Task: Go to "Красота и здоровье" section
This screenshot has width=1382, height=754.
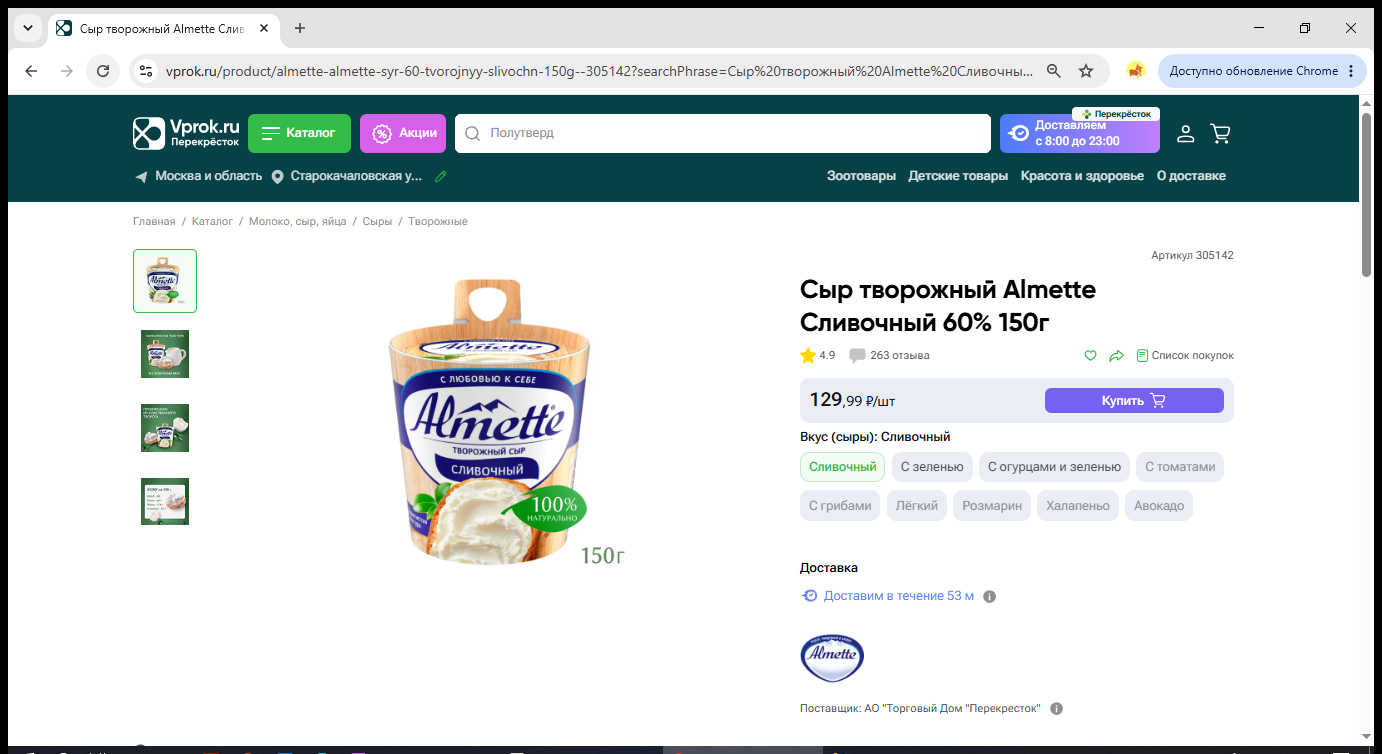Action: tap(1082, 176)
